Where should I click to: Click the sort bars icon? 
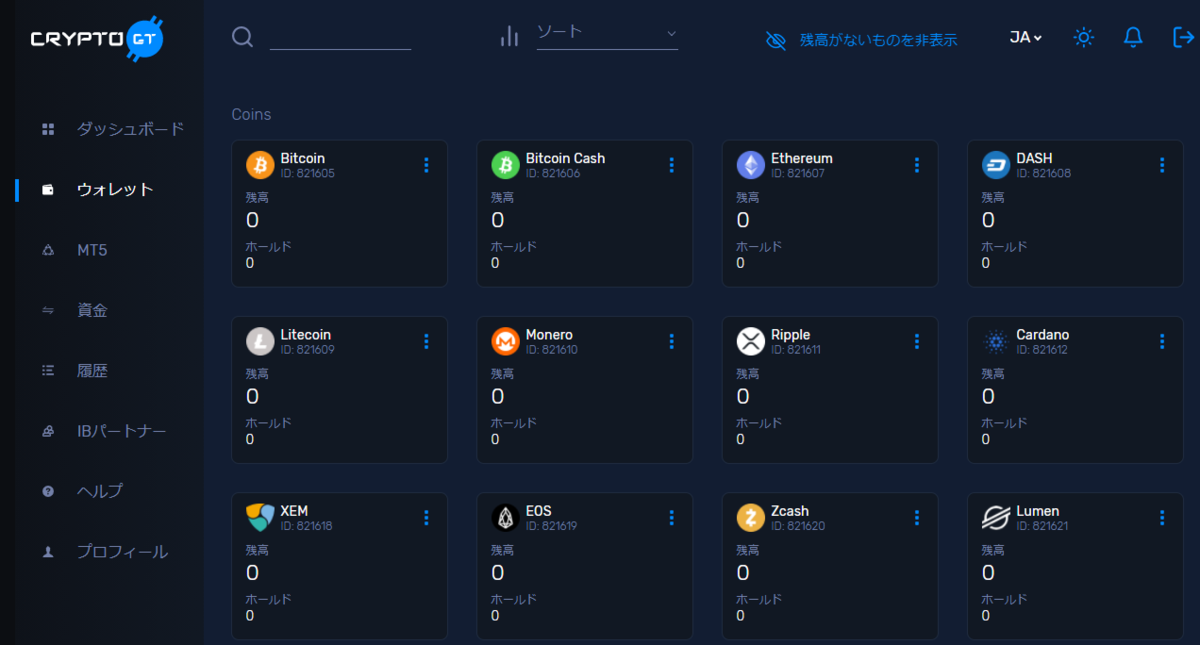click(510, 37)
